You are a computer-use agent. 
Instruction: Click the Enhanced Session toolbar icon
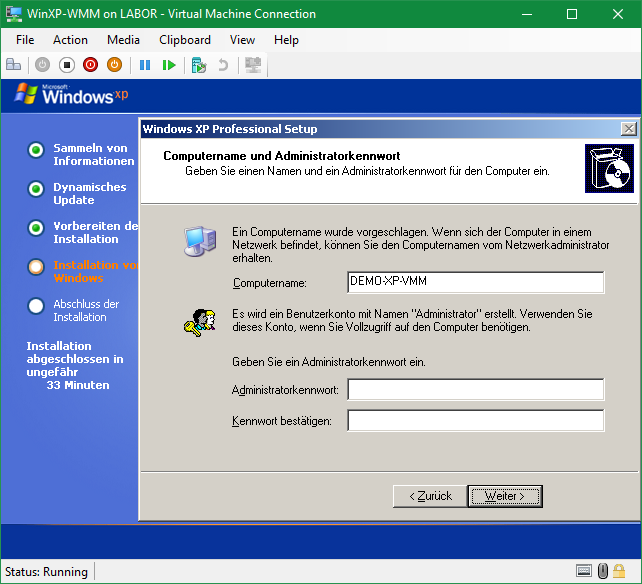253,65
